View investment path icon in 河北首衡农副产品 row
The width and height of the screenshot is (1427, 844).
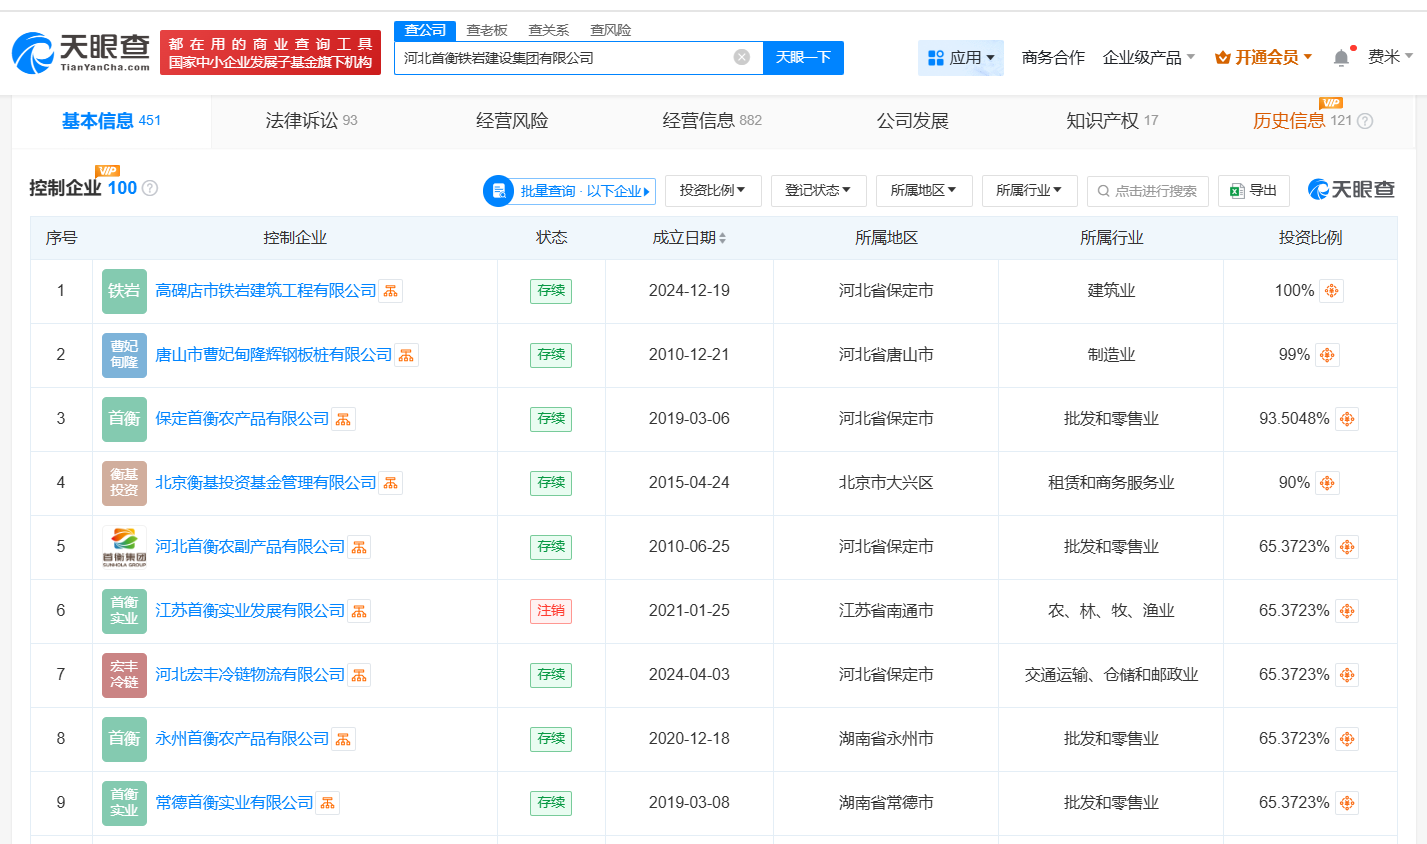(1347, 547)
